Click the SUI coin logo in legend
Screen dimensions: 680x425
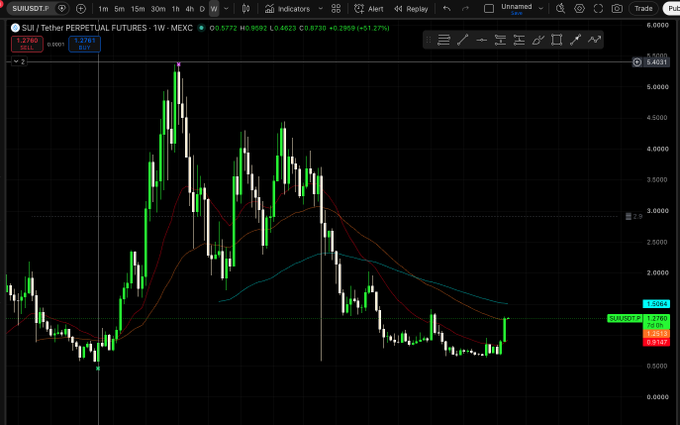15,28
